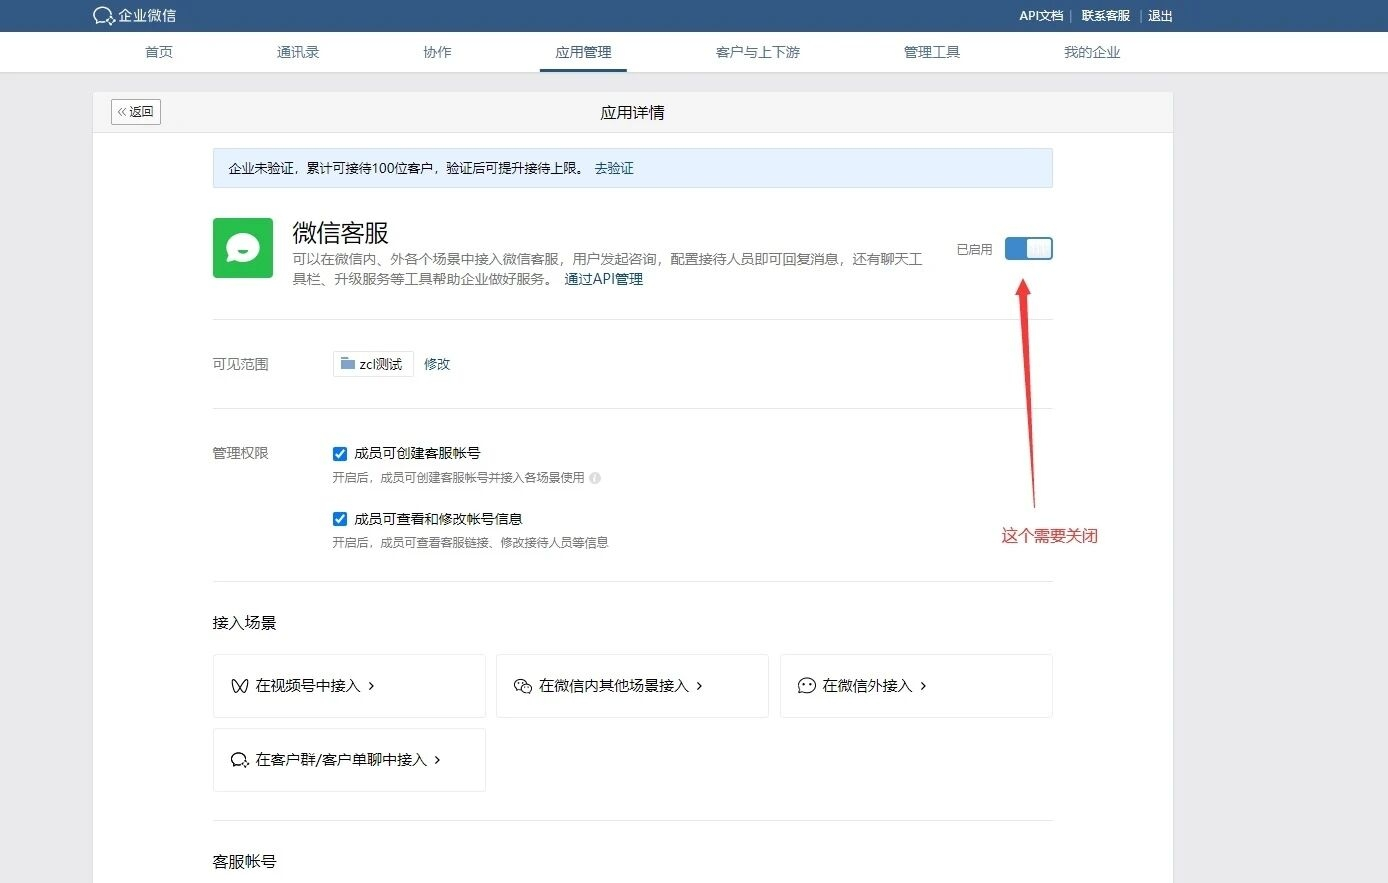Open the 在微信外接入 card
This screenshot has height=883, width=1388.
coord(916,686)
